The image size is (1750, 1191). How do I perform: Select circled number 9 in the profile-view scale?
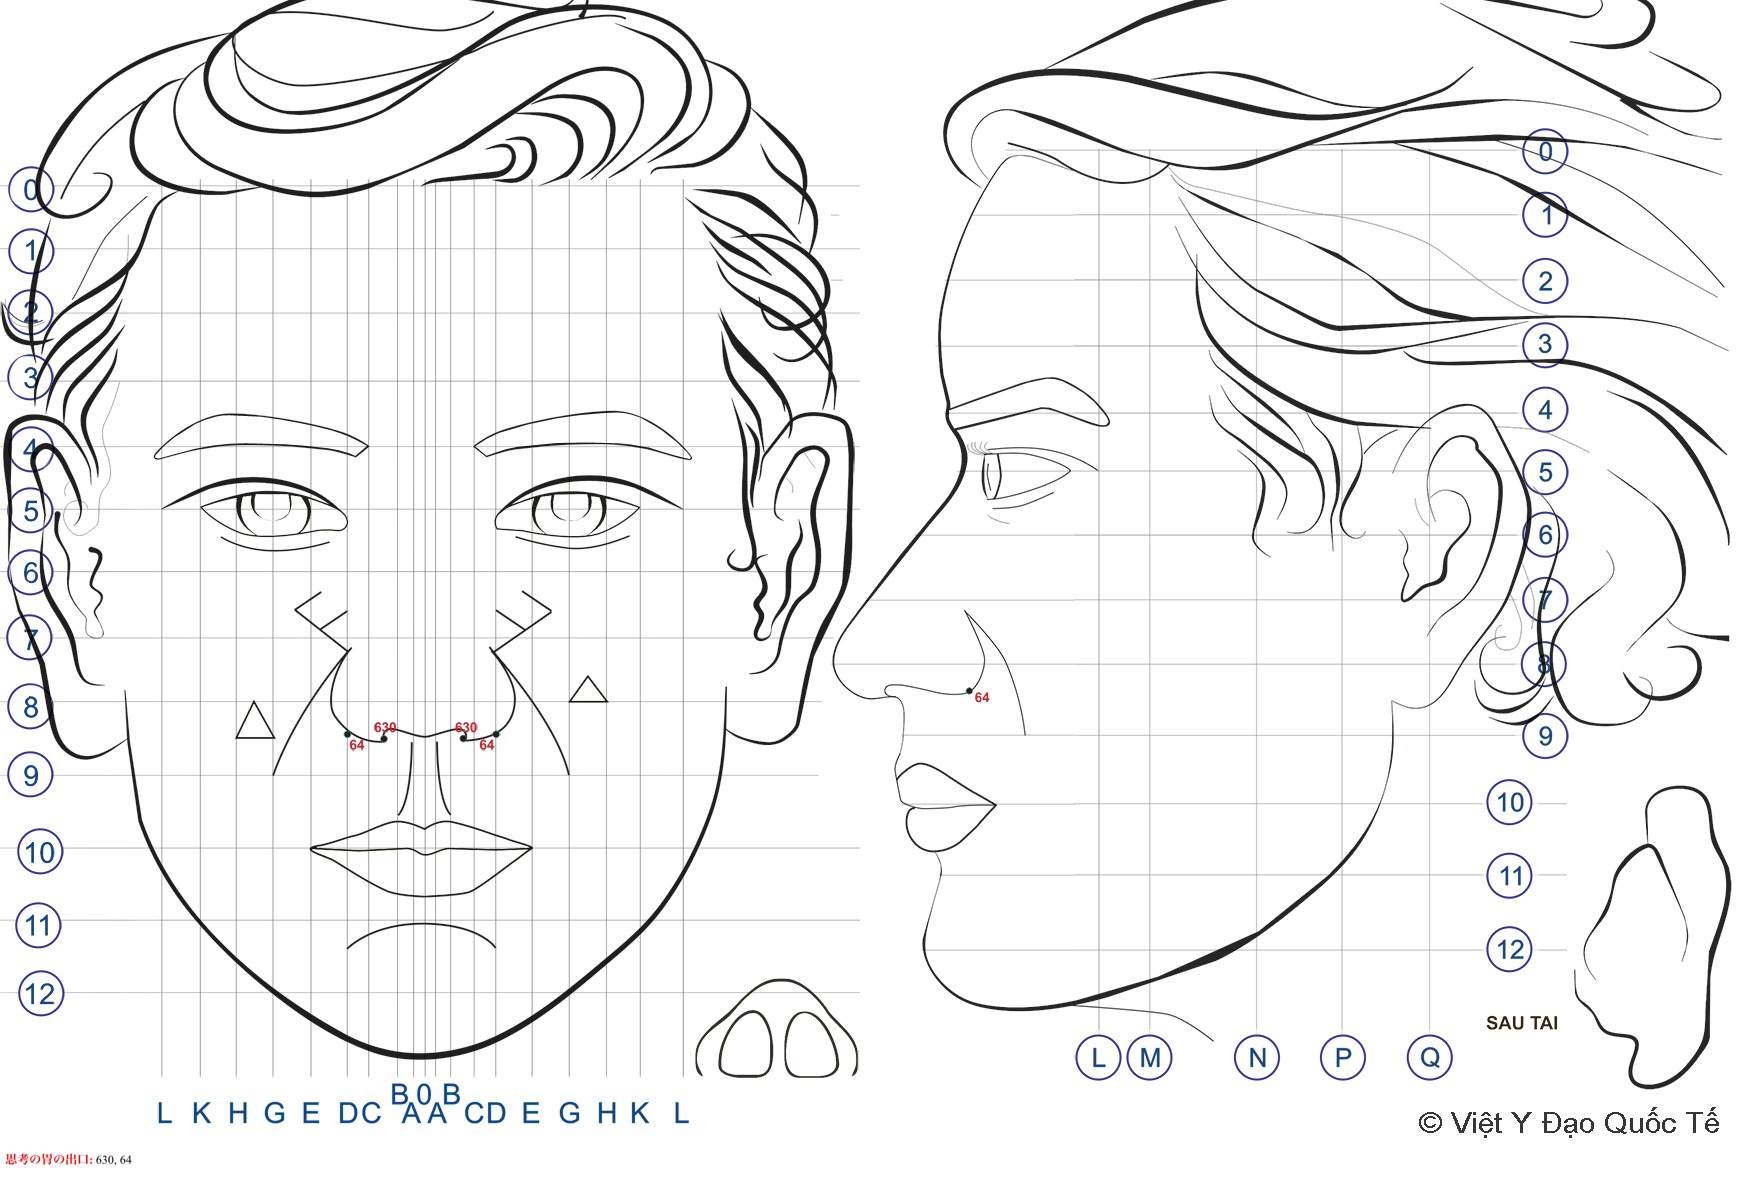click(1545, 736)
